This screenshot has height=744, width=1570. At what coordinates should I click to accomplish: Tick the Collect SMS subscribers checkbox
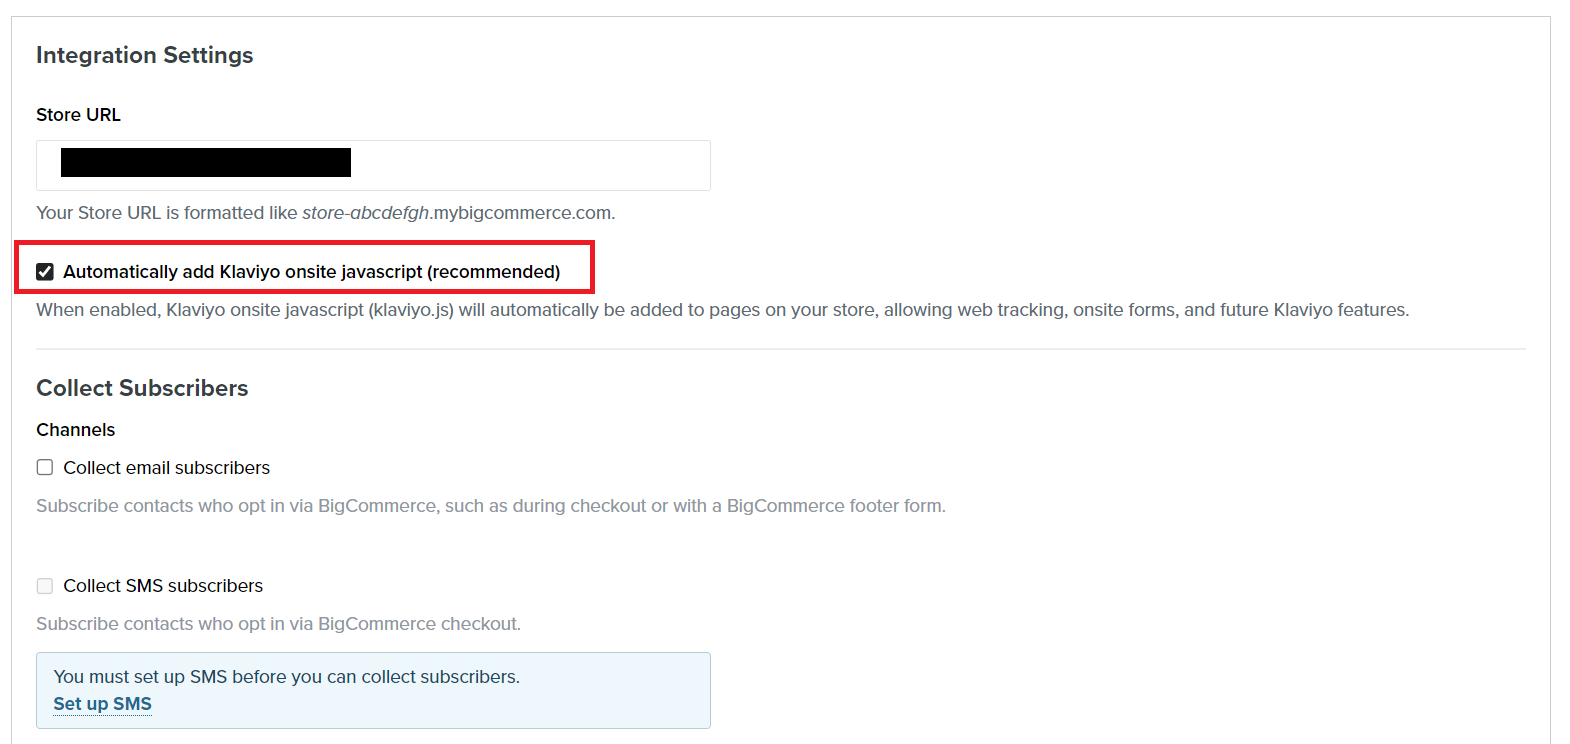[45, 586]
